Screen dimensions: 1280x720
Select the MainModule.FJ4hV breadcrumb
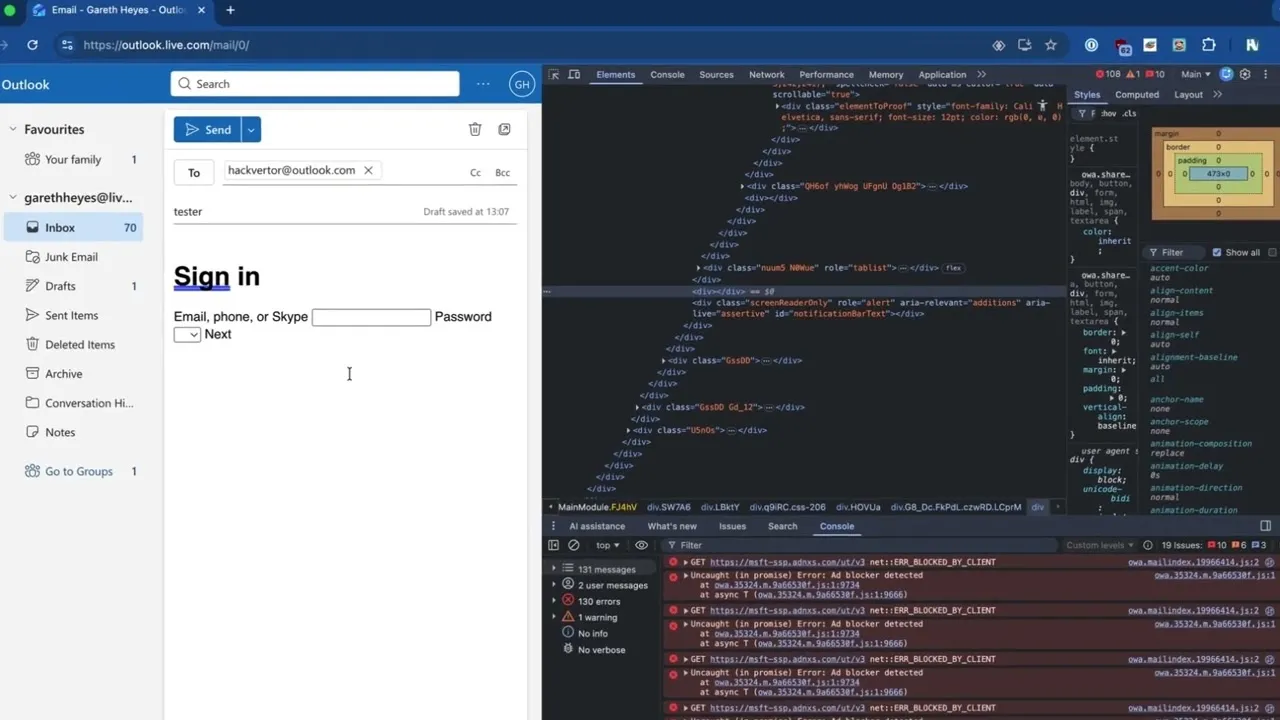click(597, 507)
